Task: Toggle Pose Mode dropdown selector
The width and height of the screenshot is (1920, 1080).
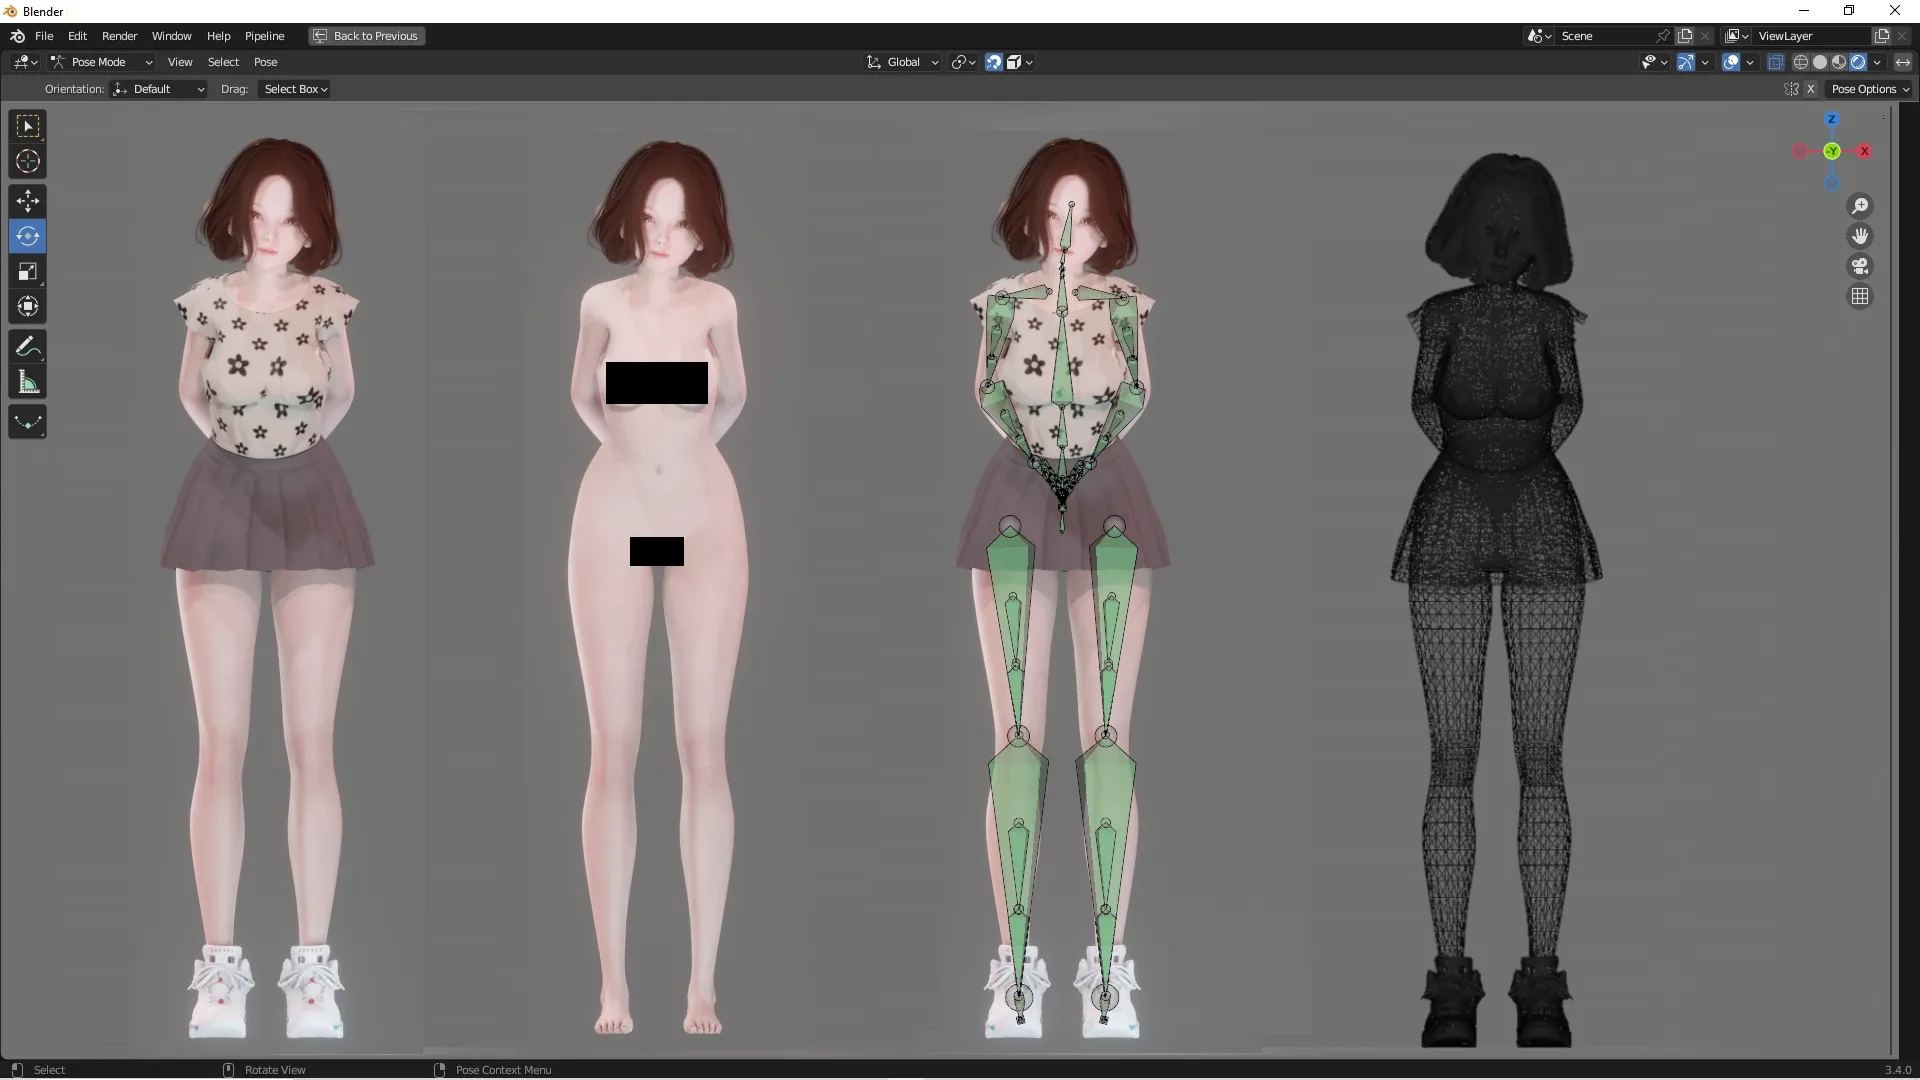Action: (100, 61)
